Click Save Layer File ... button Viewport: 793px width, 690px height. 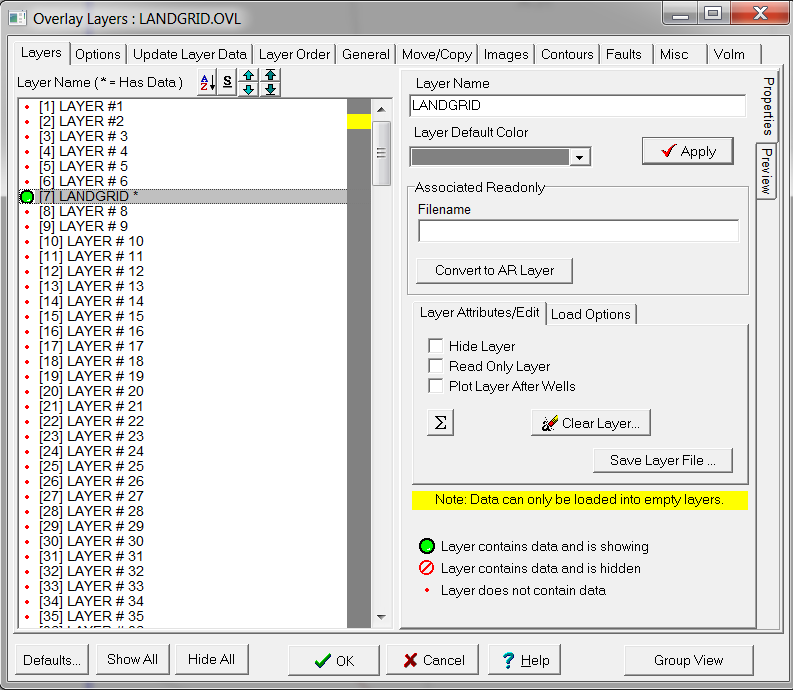tap(663, 460)
